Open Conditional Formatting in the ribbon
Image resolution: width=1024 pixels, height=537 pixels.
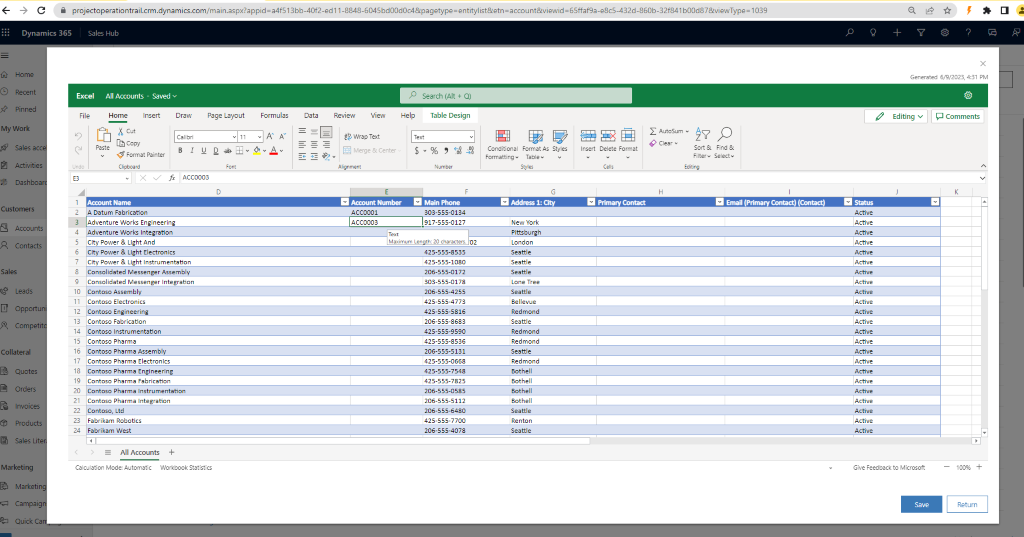[x=502, y=138]
